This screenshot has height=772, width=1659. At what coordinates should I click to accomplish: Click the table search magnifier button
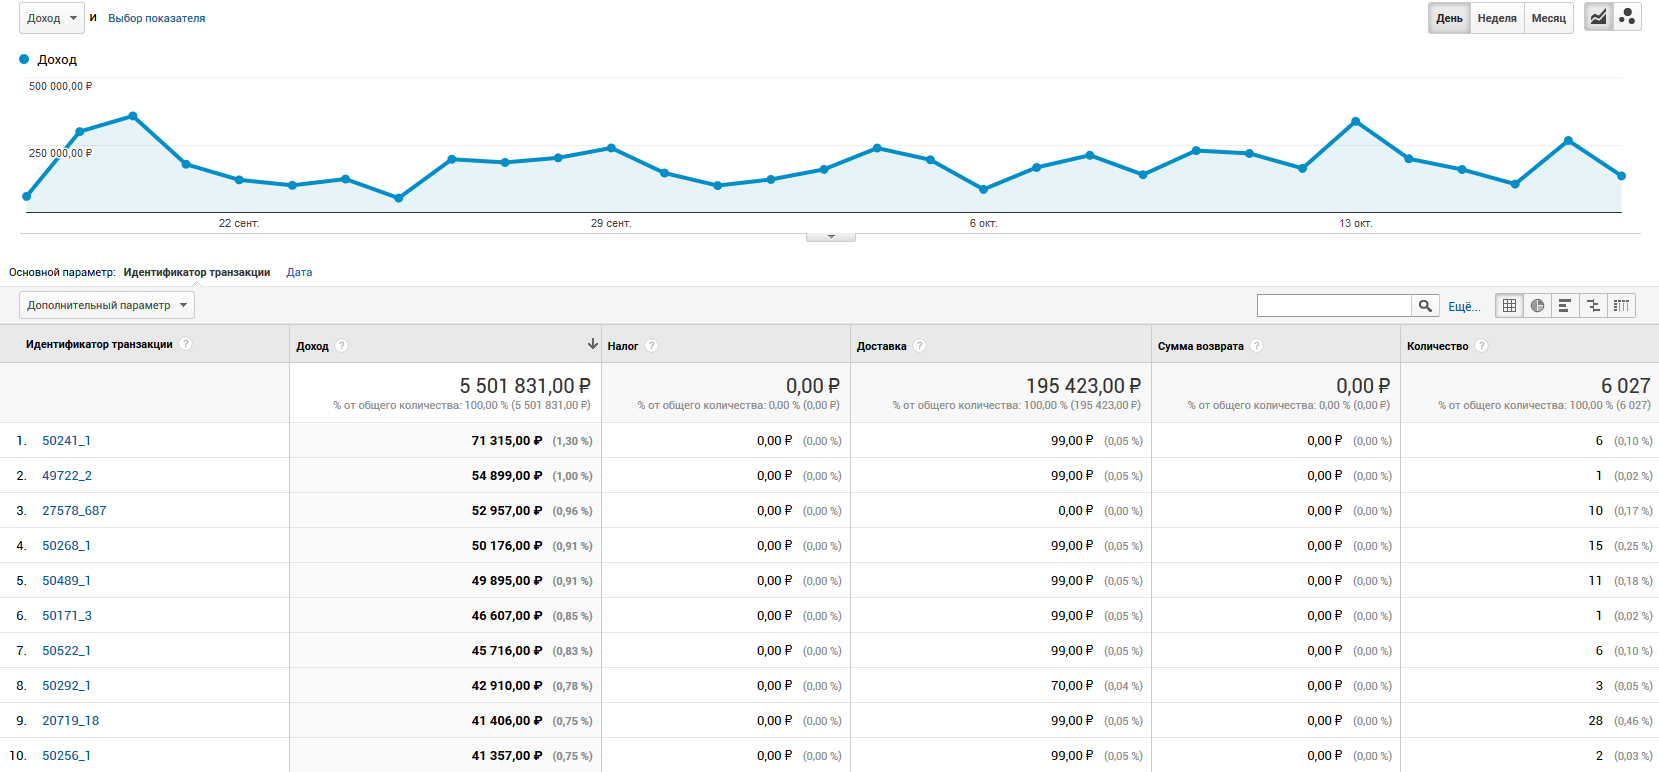coord(1425,306)
